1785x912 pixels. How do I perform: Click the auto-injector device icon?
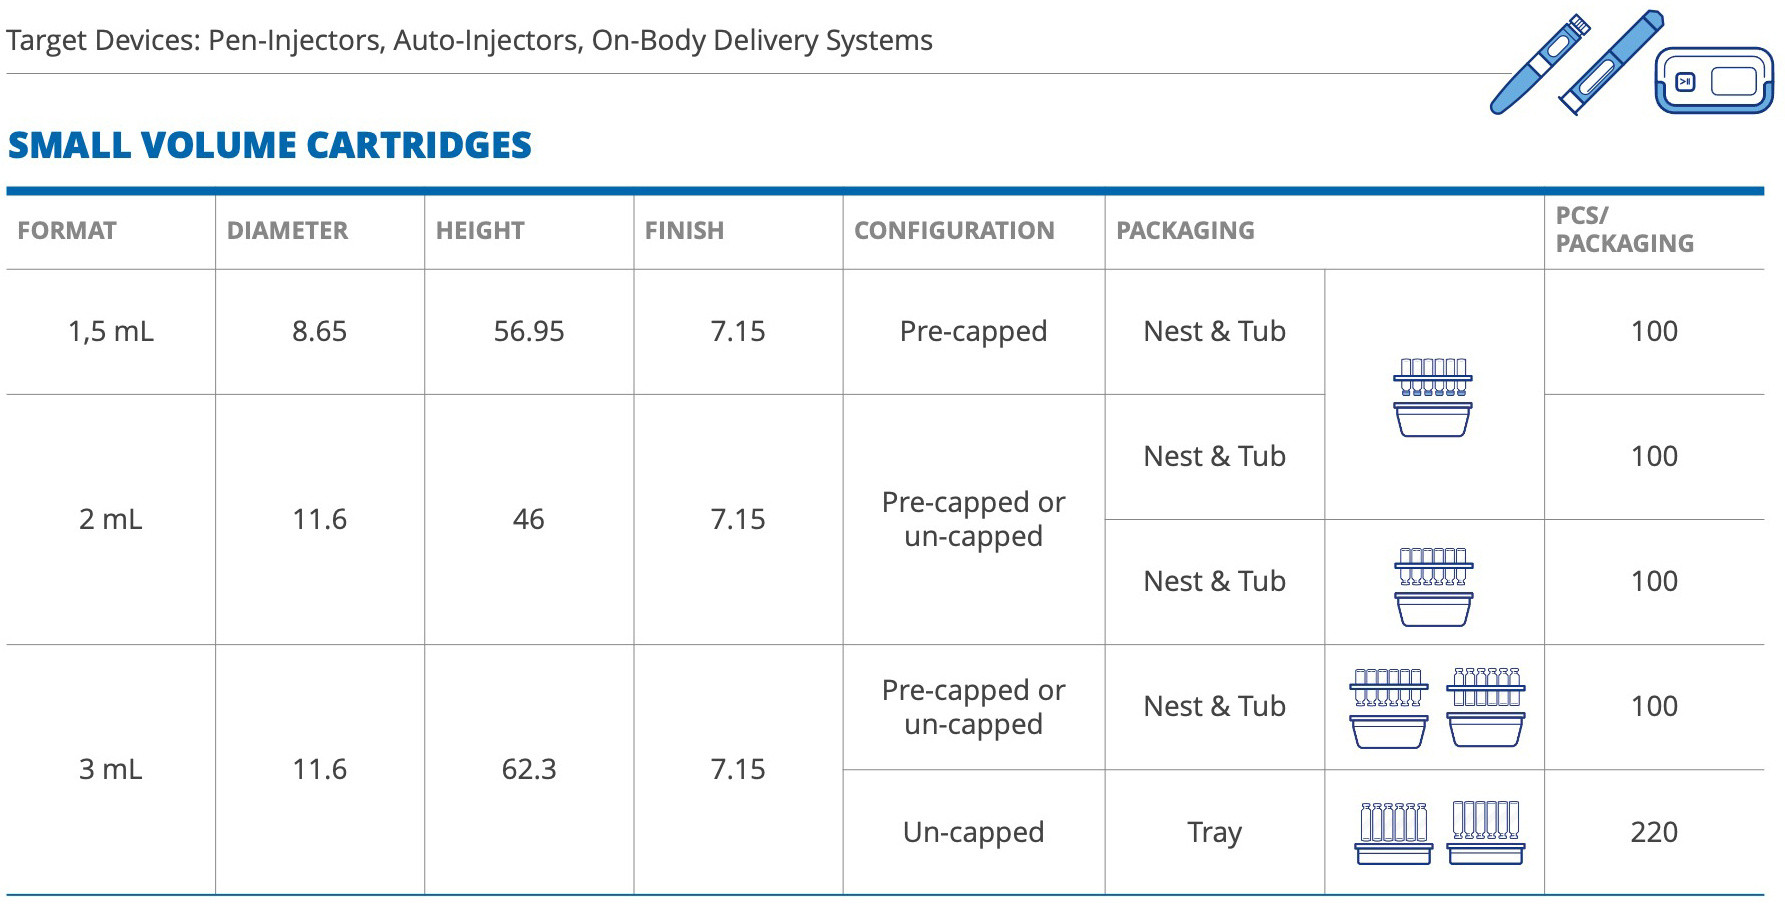coord(1610,62)
